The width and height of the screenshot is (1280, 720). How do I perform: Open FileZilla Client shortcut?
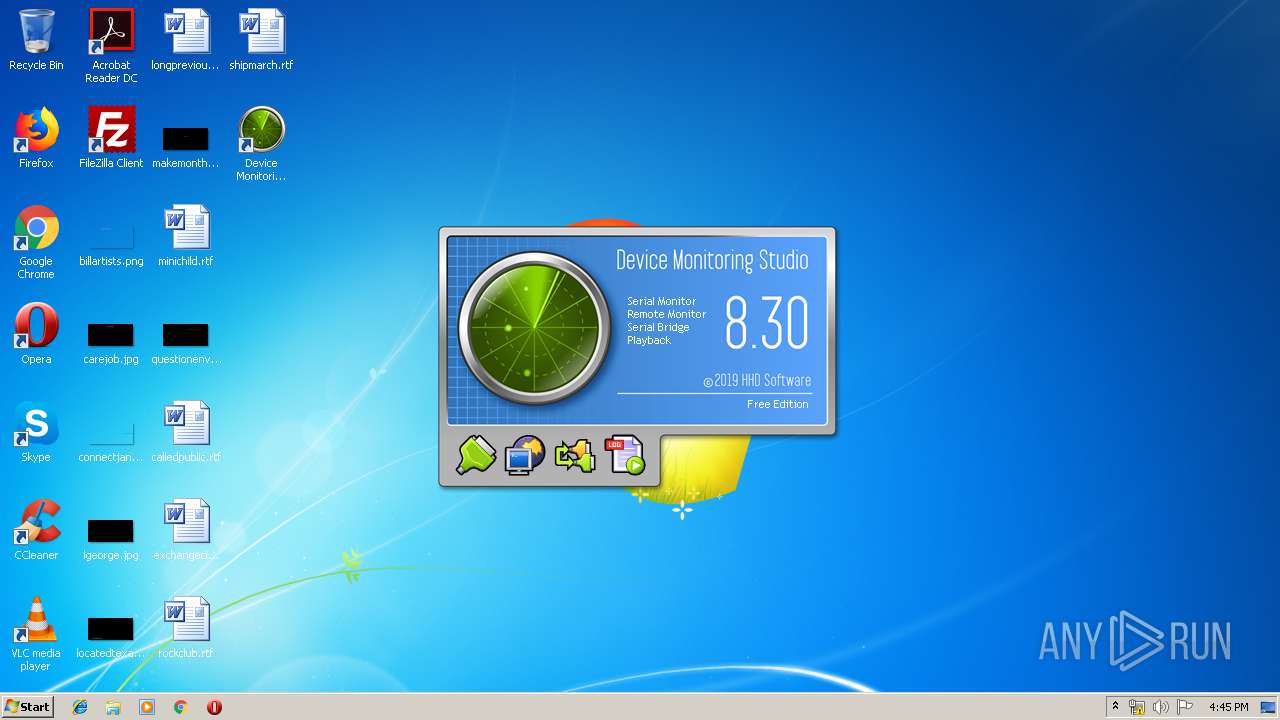coord(111,138)
